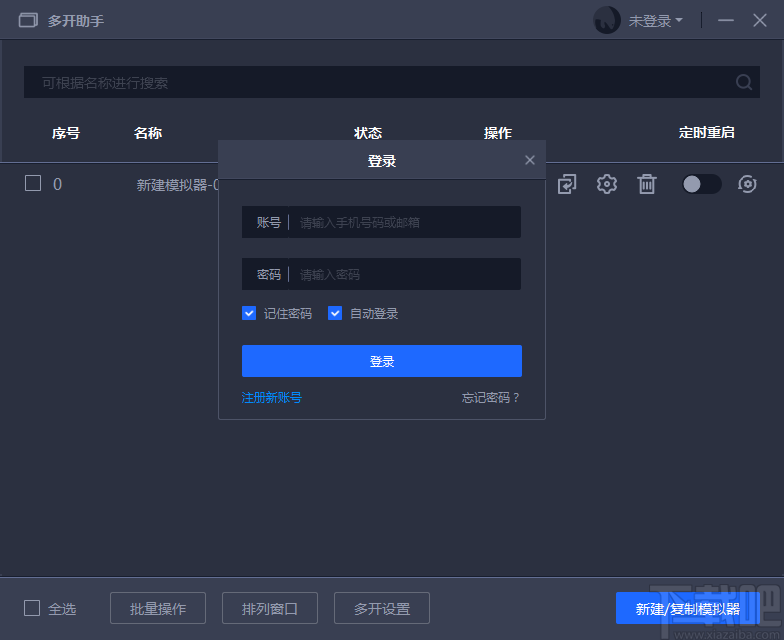Uncheck the 自动登录 checkbox
Screen dimensions: 784x640
[335, 314]
